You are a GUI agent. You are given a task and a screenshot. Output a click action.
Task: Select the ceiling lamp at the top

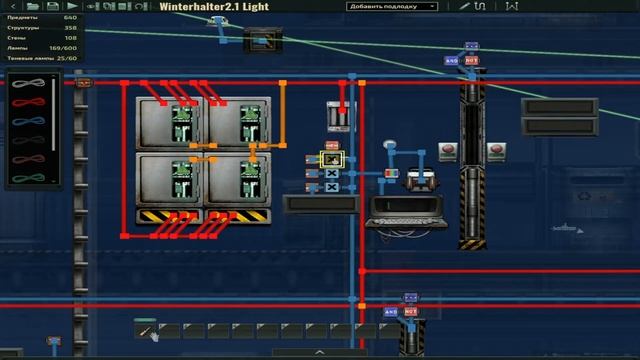217,20
